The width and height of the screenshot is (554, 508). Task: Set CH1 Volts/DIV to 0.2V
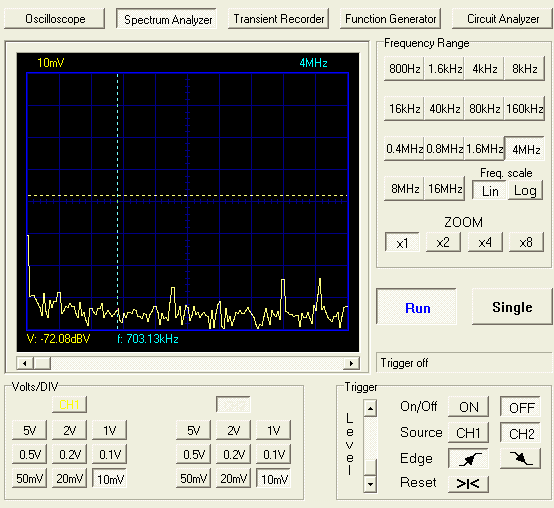69,454
